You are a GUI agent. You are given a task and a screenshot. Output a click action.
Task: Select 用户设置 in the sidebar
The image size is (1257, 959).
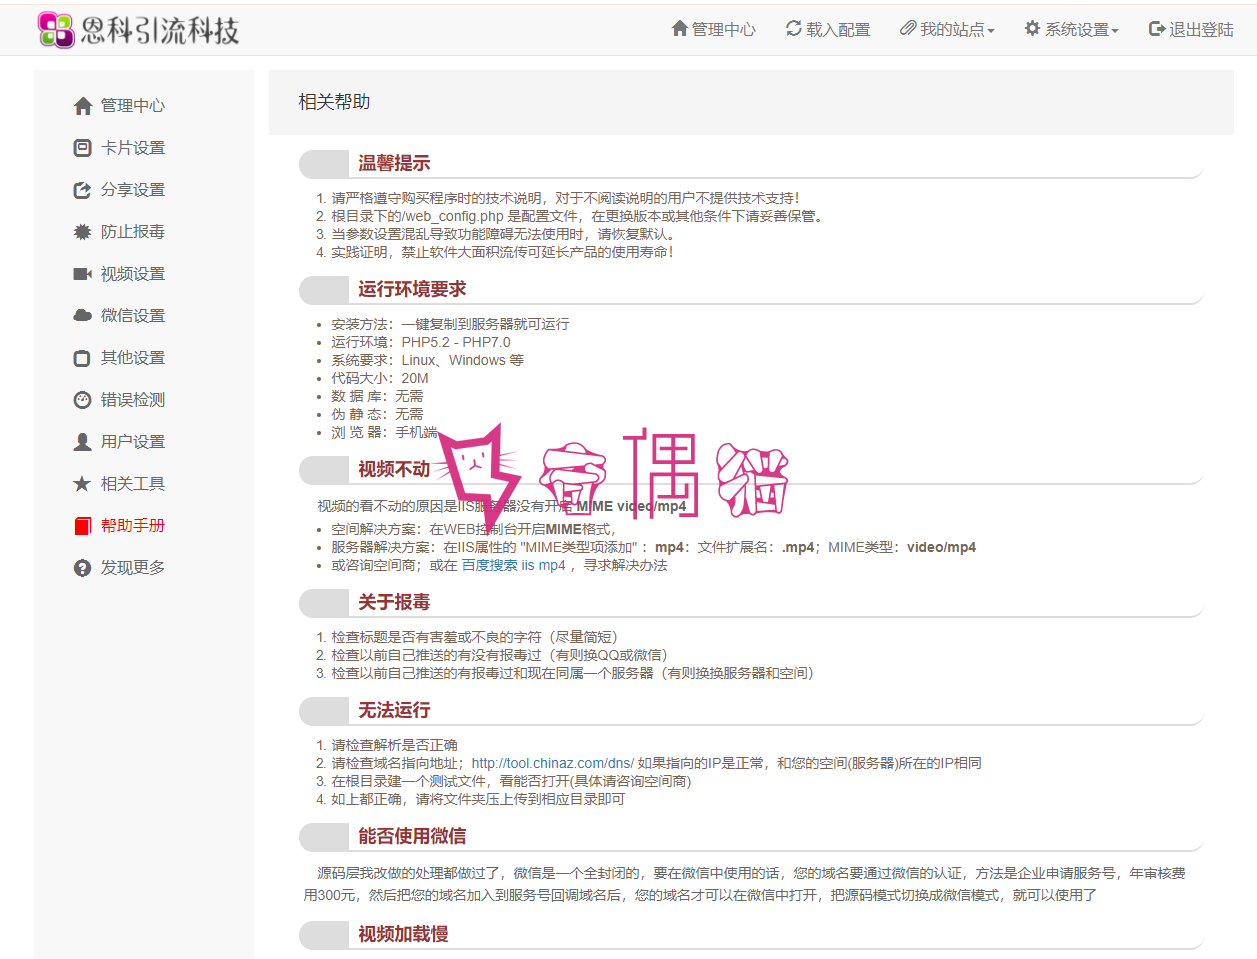pyautogui.click(x=133, y=442)
